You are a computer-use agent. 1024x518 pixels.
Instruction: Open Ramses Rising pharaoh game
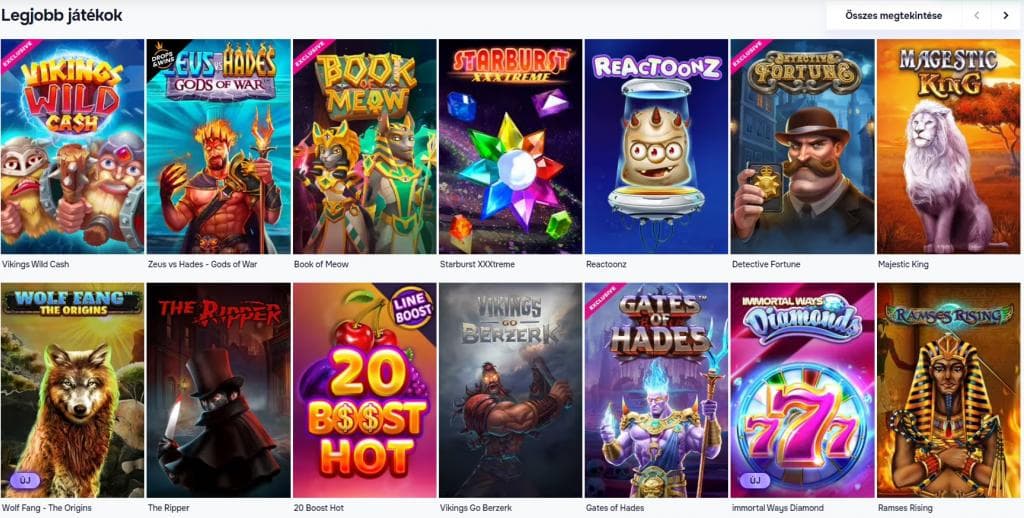click(x=948, y=391)
